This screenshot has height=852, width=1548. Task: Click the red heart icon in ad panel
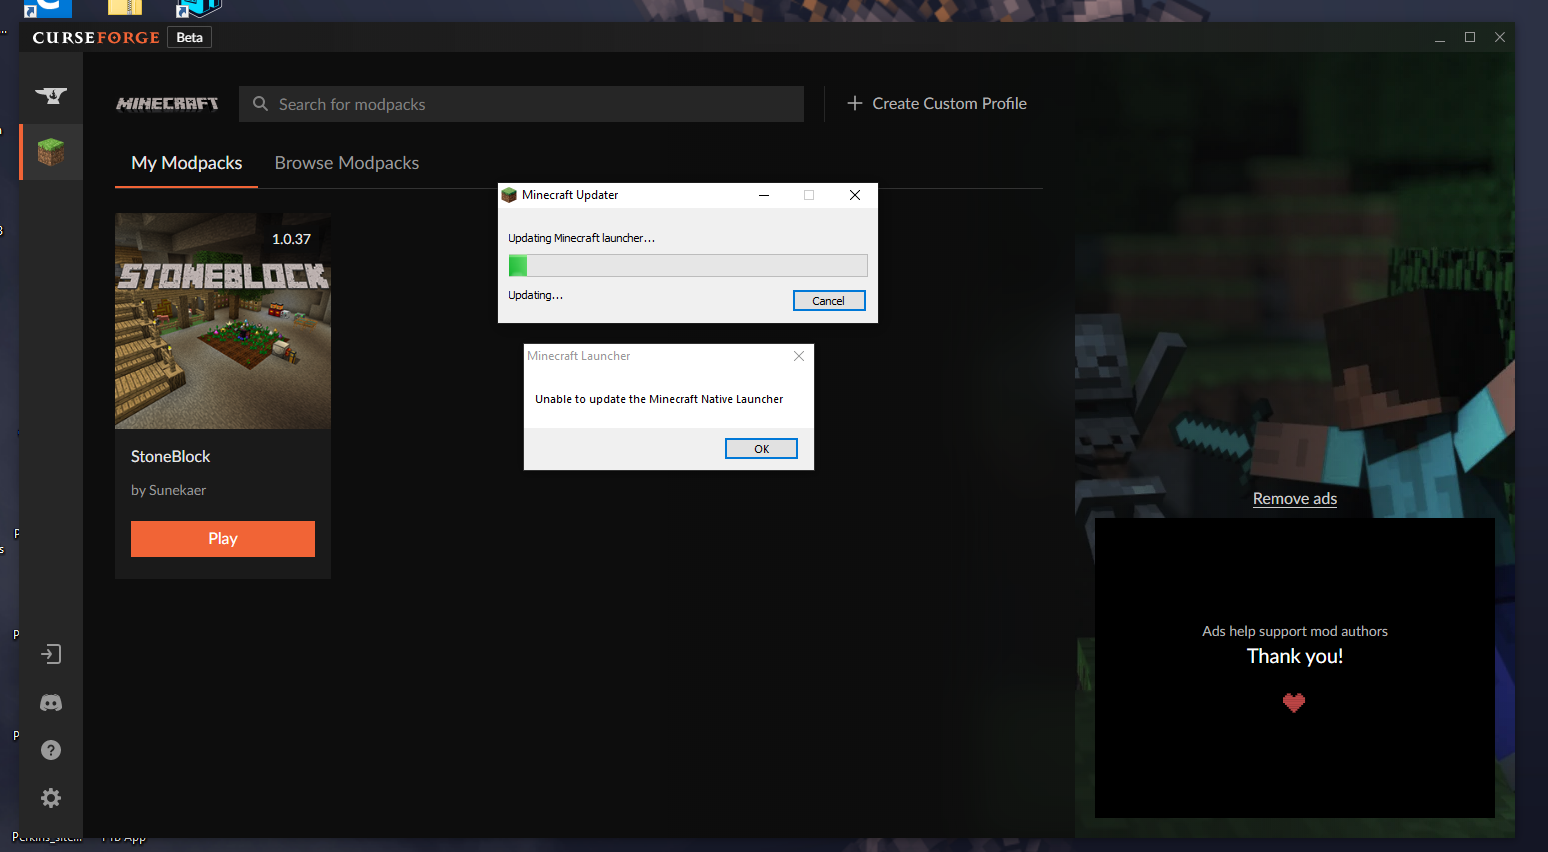pyautogui.click(x=1294, y=702)
